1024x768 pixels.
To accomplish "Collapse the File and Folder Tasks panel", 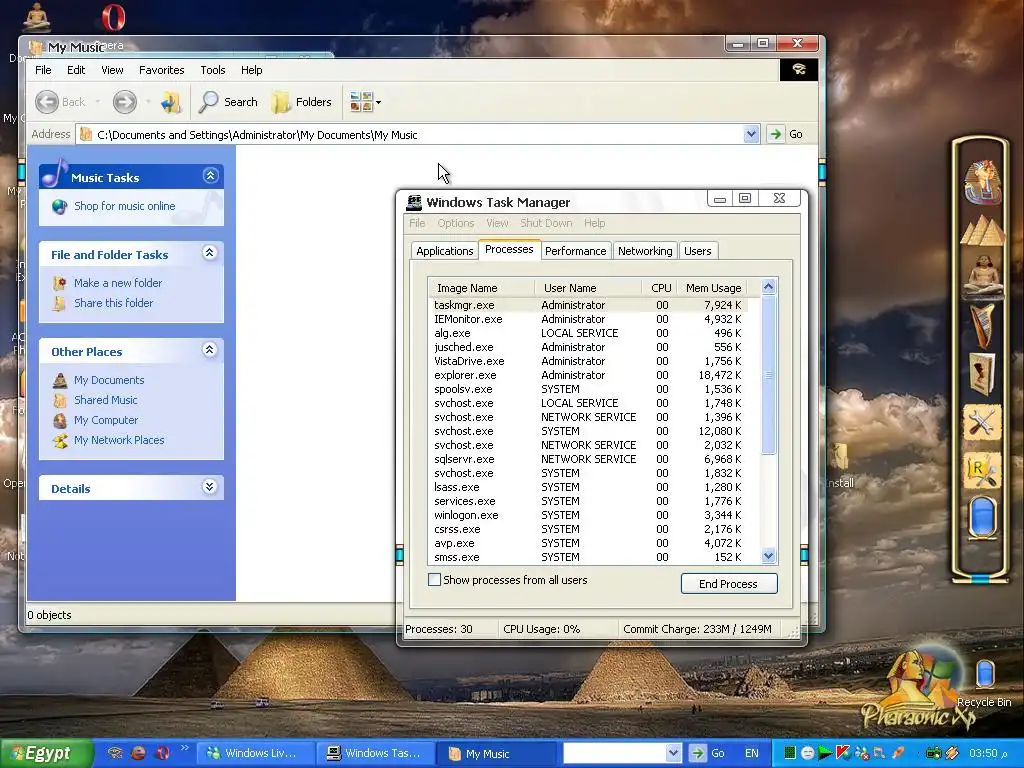I will [x=210, y=253].
